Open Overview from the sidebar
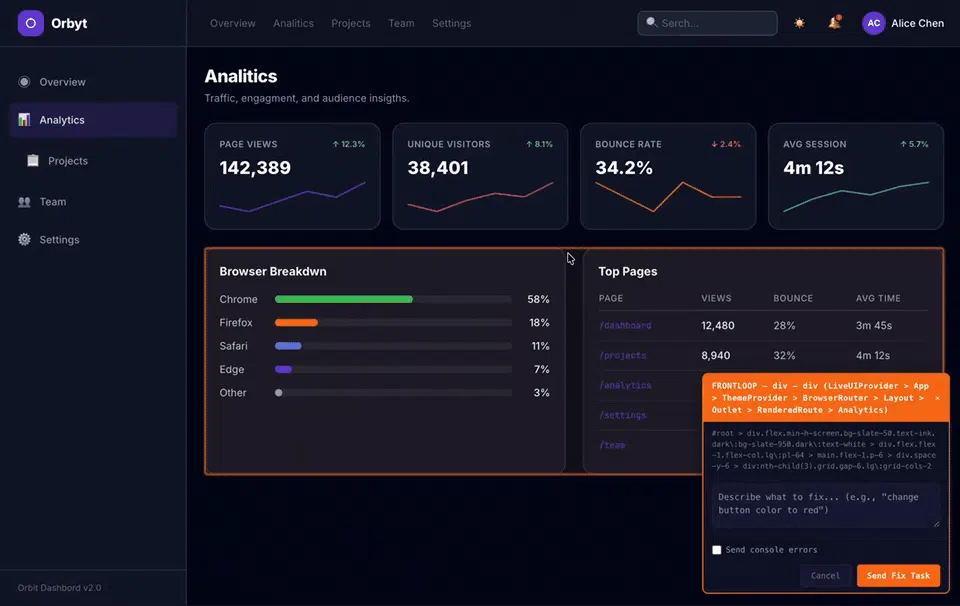Screen dimensions: 960x606 click(93, 82)
